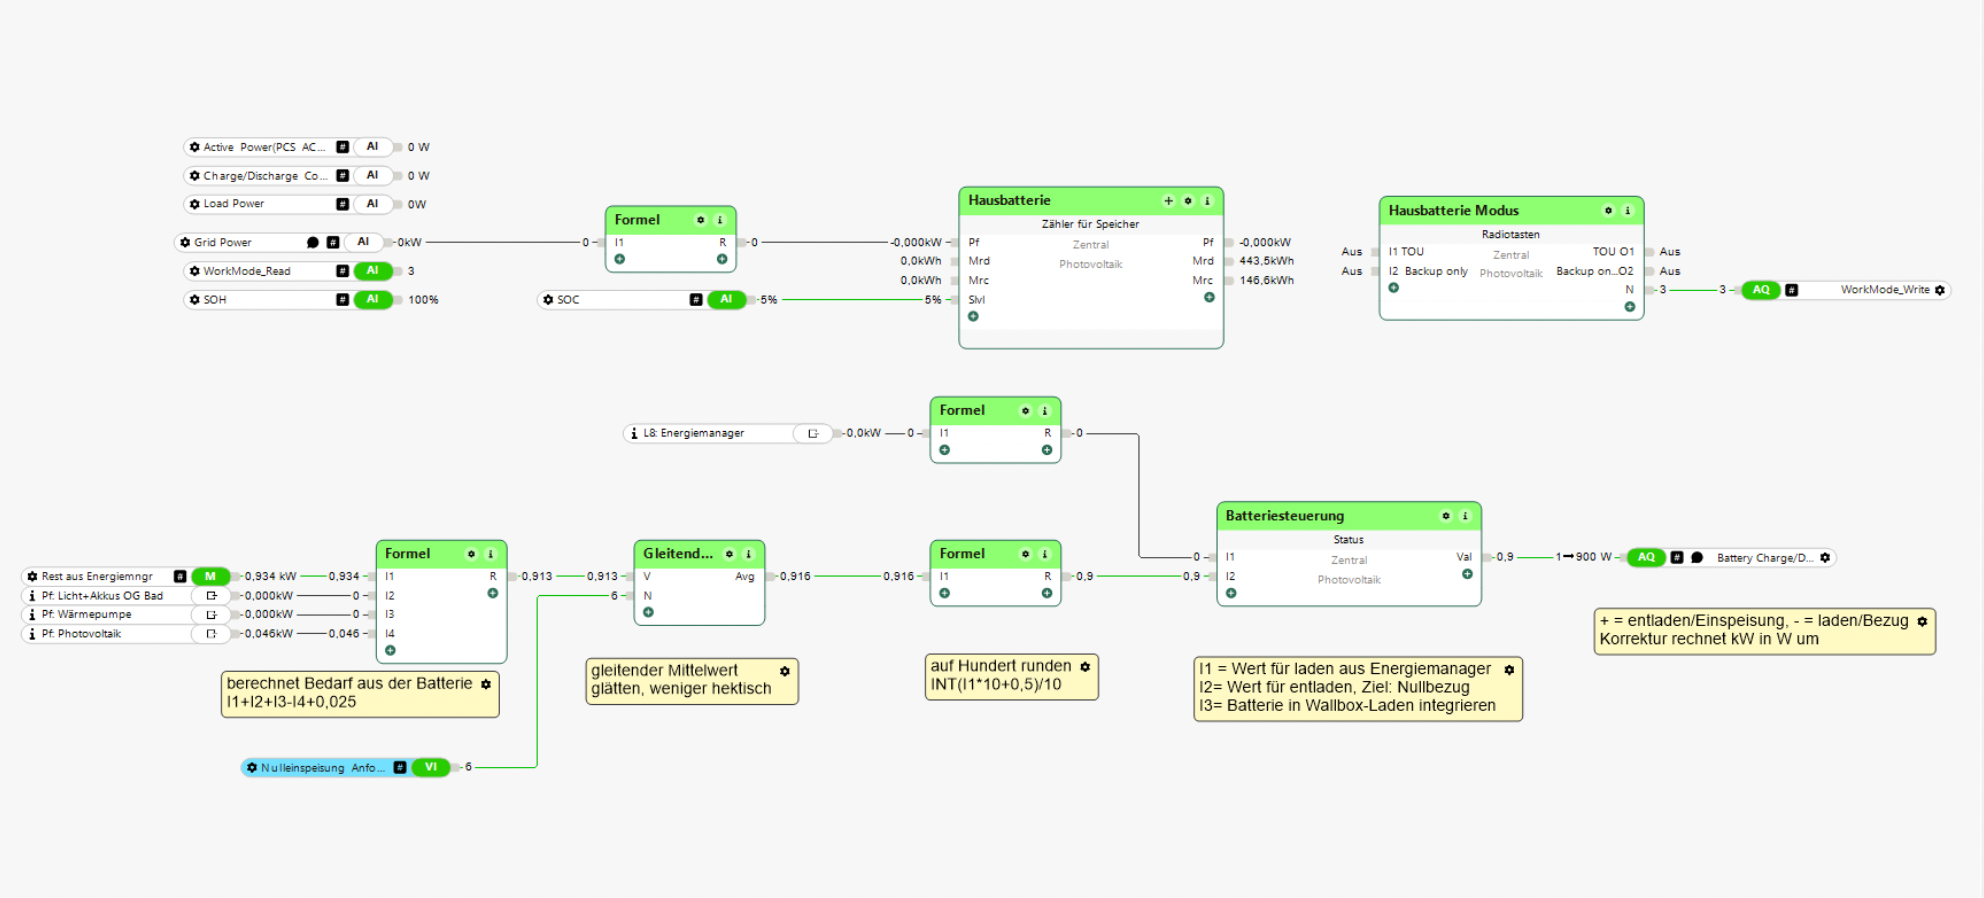Click gear on '+ = entladen/Einspeisung' note
The image size is (1984, 898).
1922,621
